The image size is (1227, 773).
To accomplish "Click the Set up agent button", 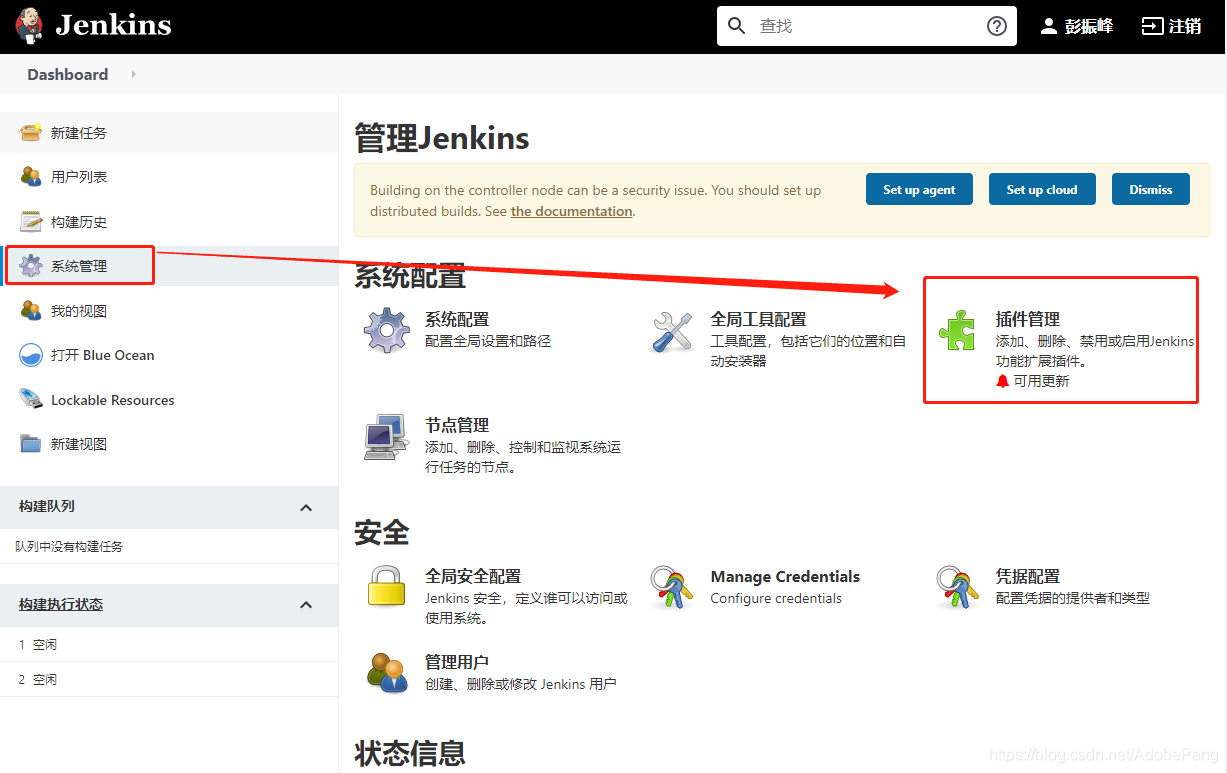I will click(x=919, y=189).
